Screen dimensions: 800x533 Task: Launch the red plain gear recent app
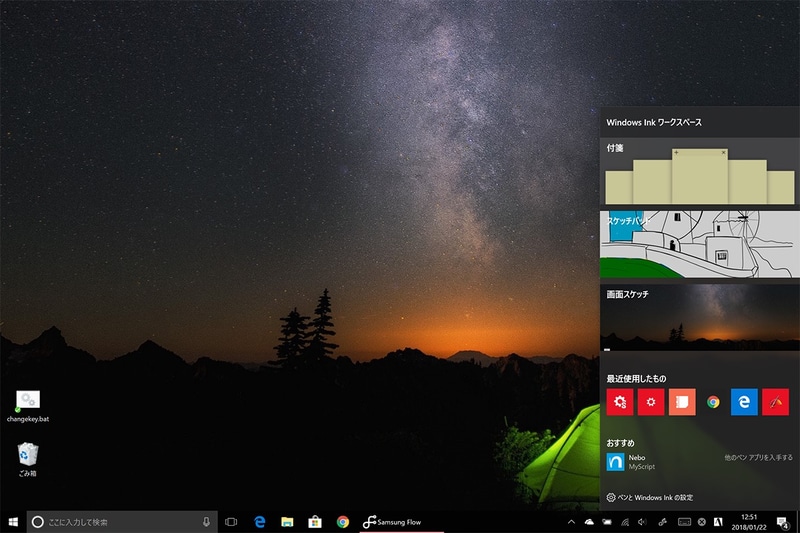click(651, 402)
